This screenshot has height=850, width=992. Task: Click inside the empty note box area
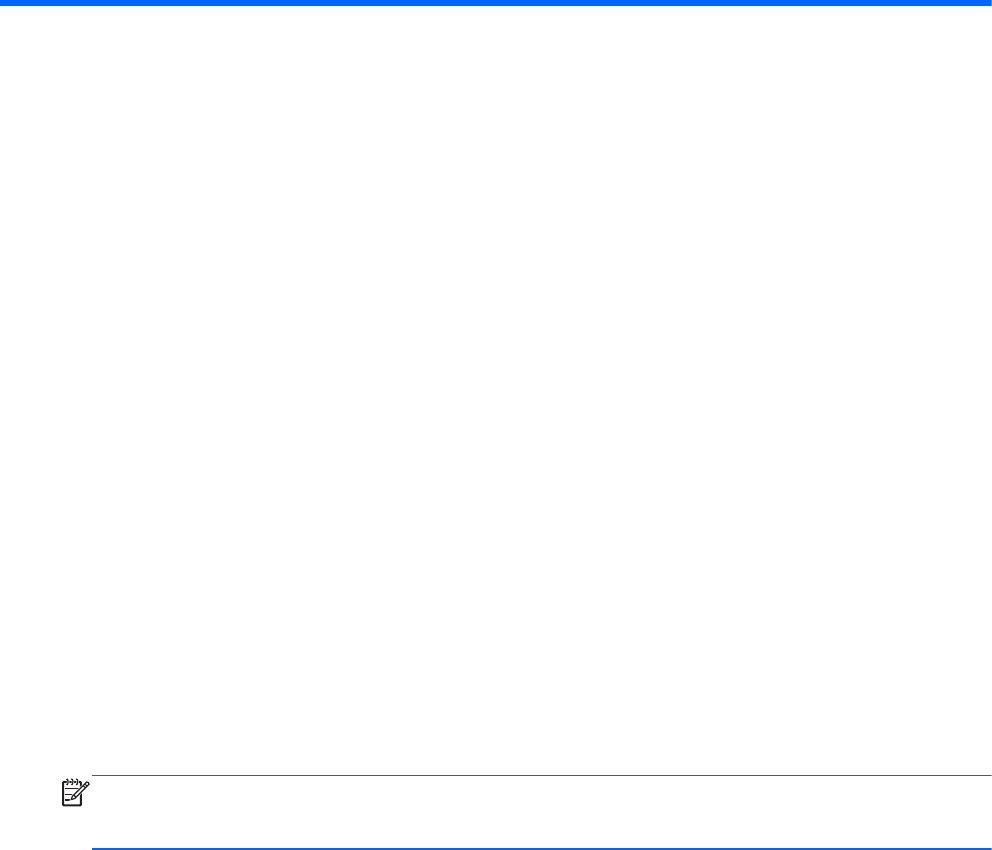[x=542, y=811]
